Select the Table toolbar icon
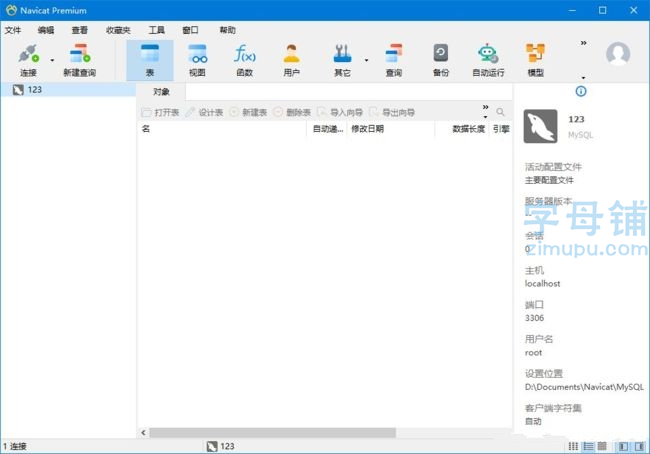 pyautogui.click(x=150, y=54)
